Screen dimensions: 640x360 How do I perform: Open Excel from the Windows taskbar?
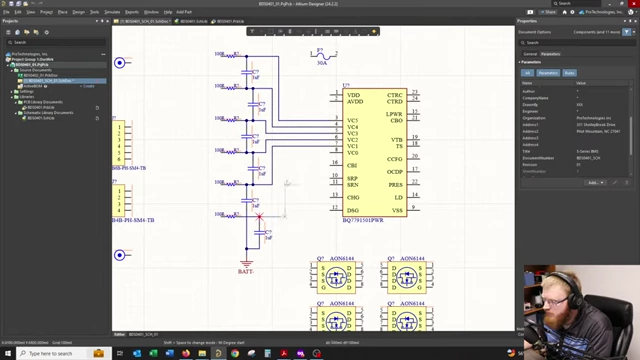click(x=153, y=353)
